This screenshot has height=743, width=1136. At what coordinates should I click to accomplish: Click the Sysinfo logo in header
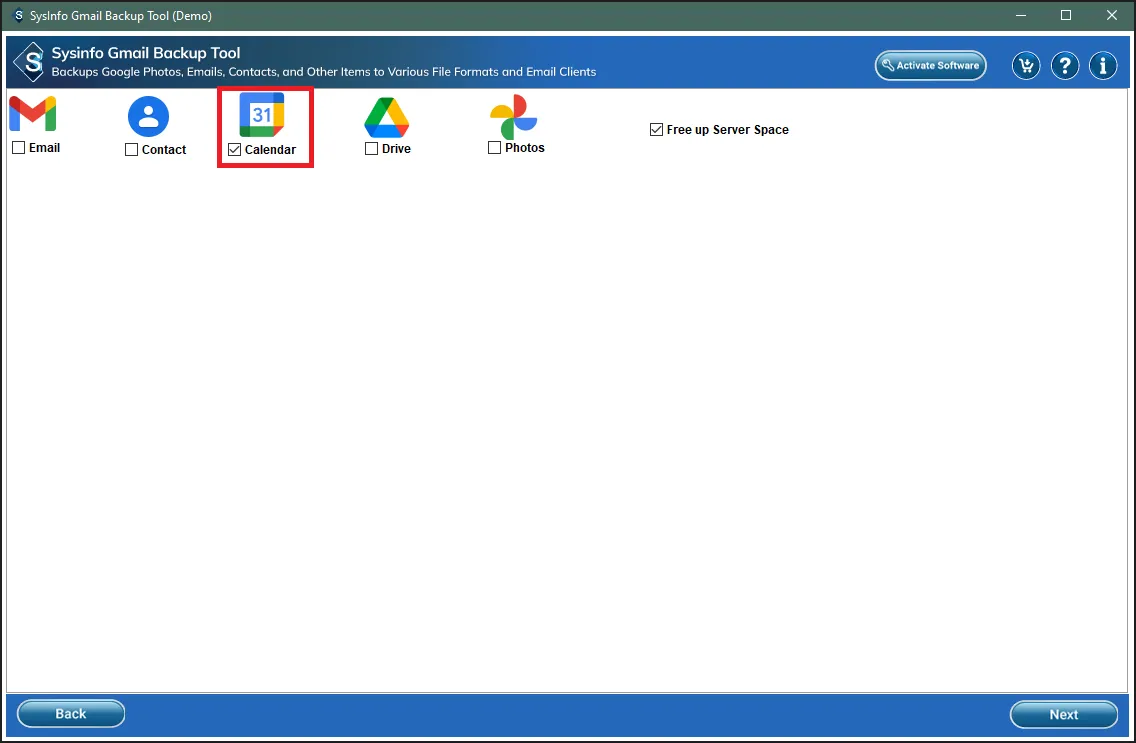click(x=30, y=62)
